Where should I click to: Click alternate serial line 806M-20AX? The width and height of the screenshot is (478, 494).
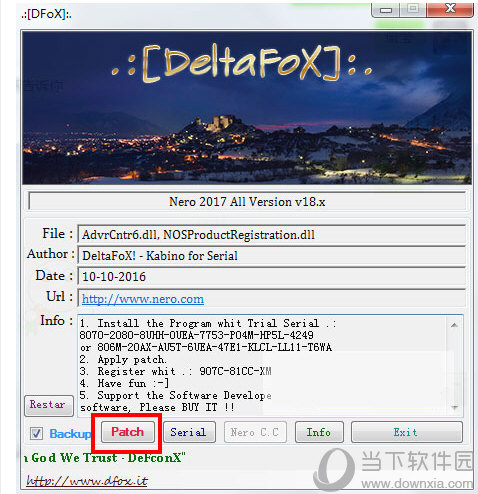(206, 347)
